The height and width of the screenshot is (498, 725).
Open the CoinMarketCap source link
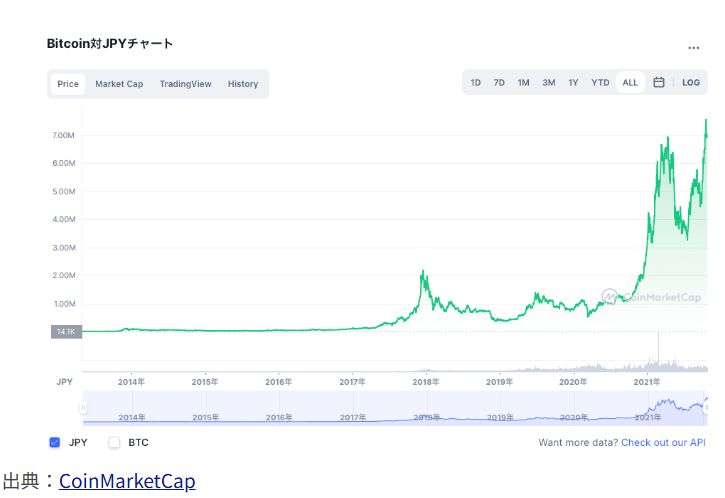point(127,481)
